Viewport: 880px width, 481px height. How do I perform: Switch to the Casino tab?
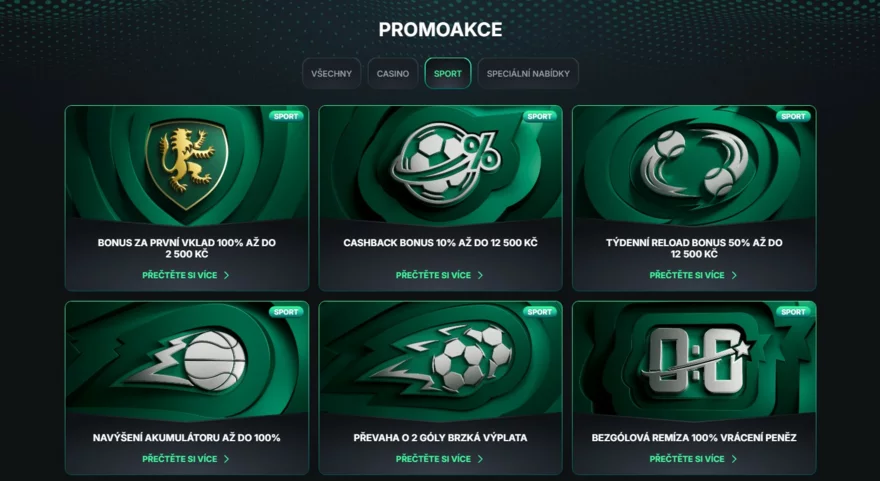click(x=393, y=74)
